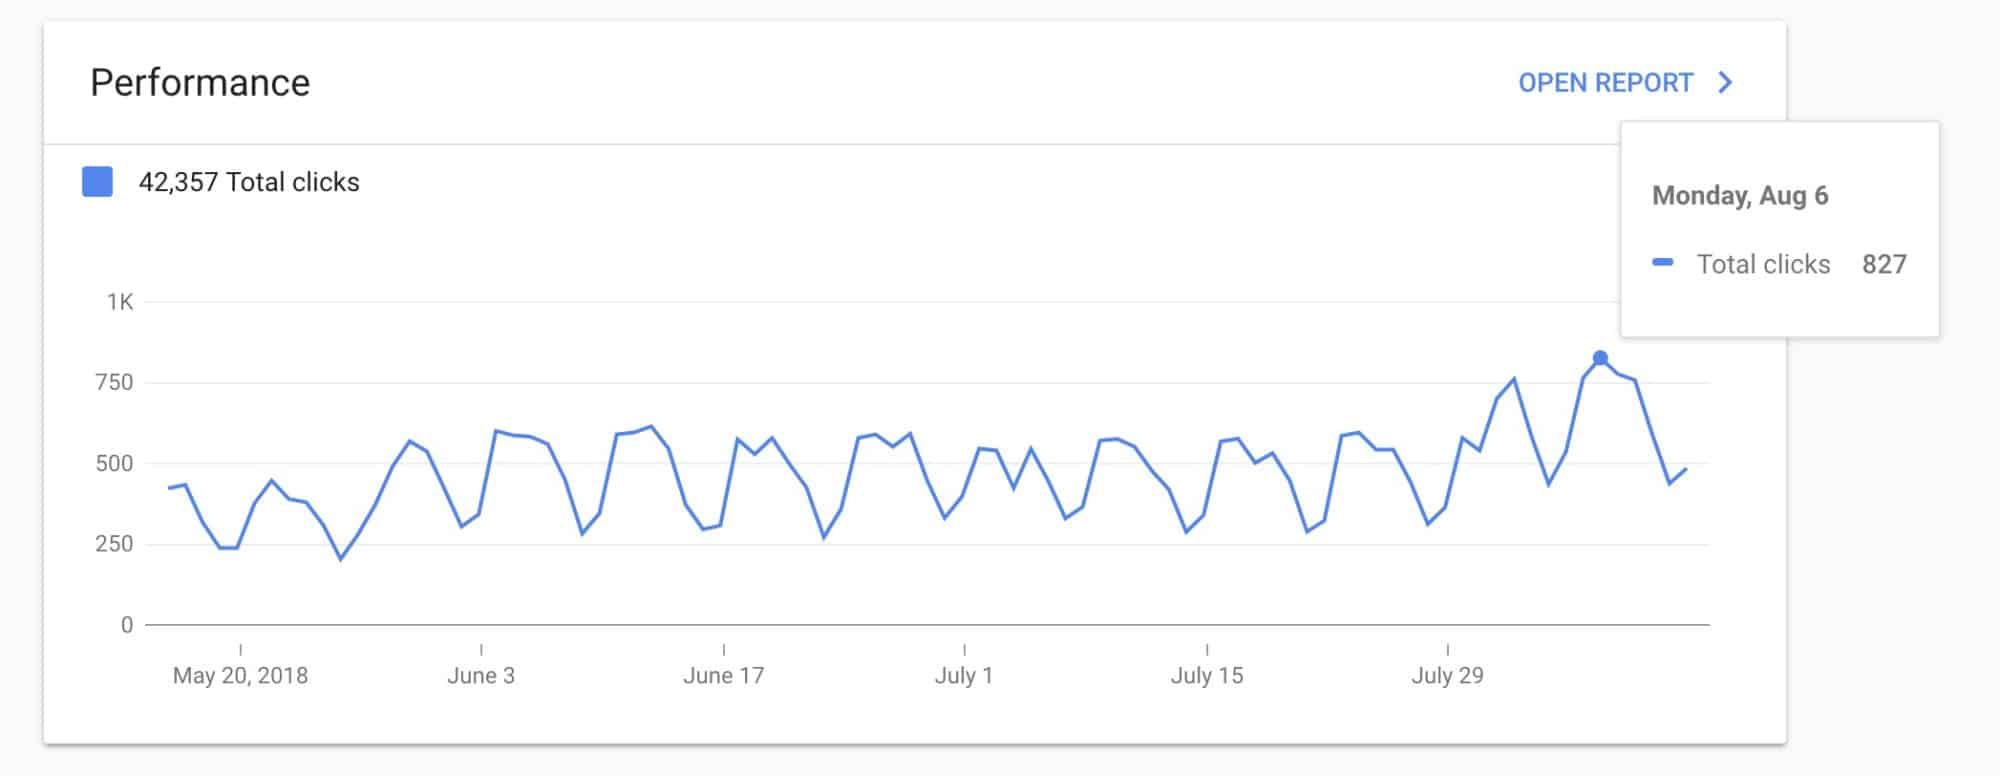
Task: Click the Monday, Aug 6 tooltip header
Action: click(x=1740, y=195)
